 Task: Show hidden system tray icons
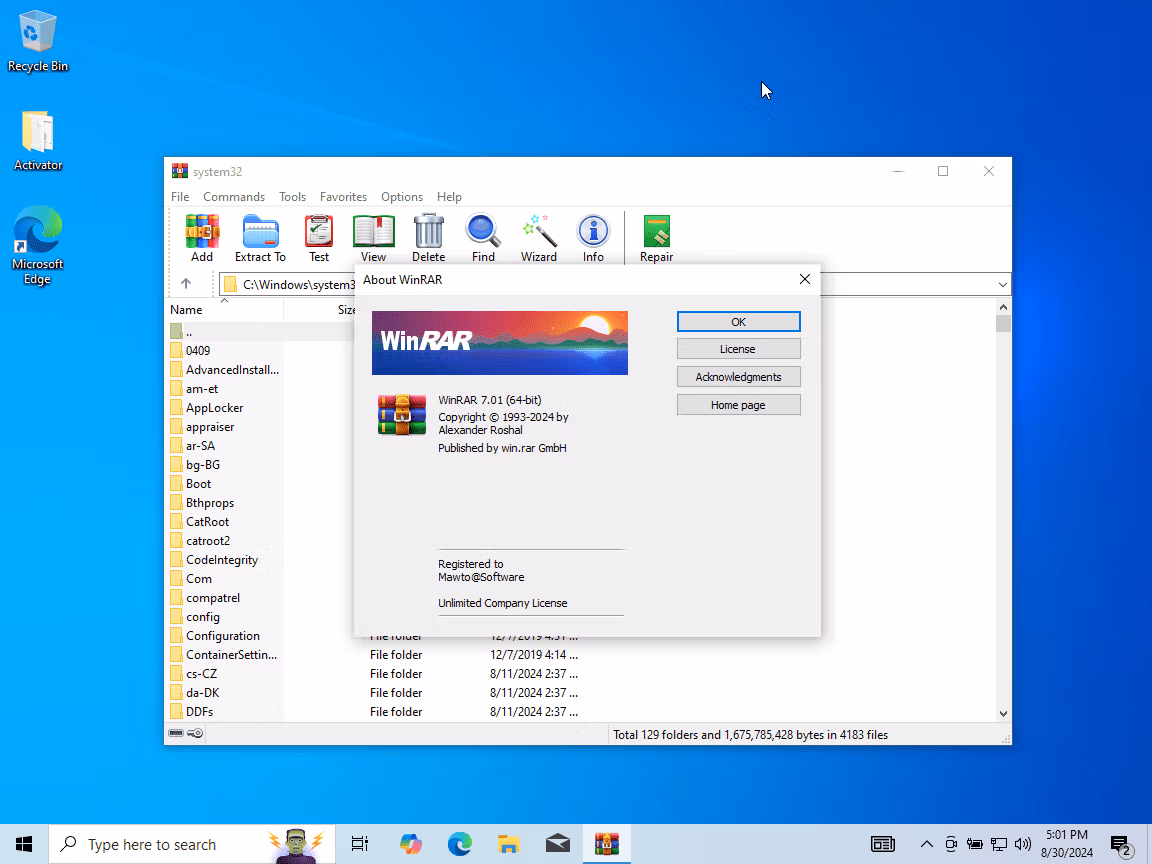tap(926, 844)
